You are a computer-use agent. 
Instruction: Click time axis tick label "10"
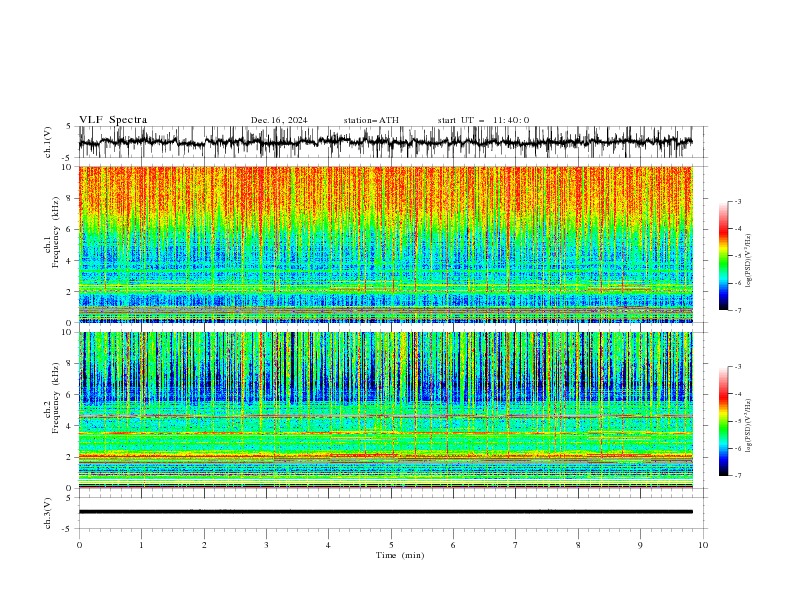pos(703,545)
